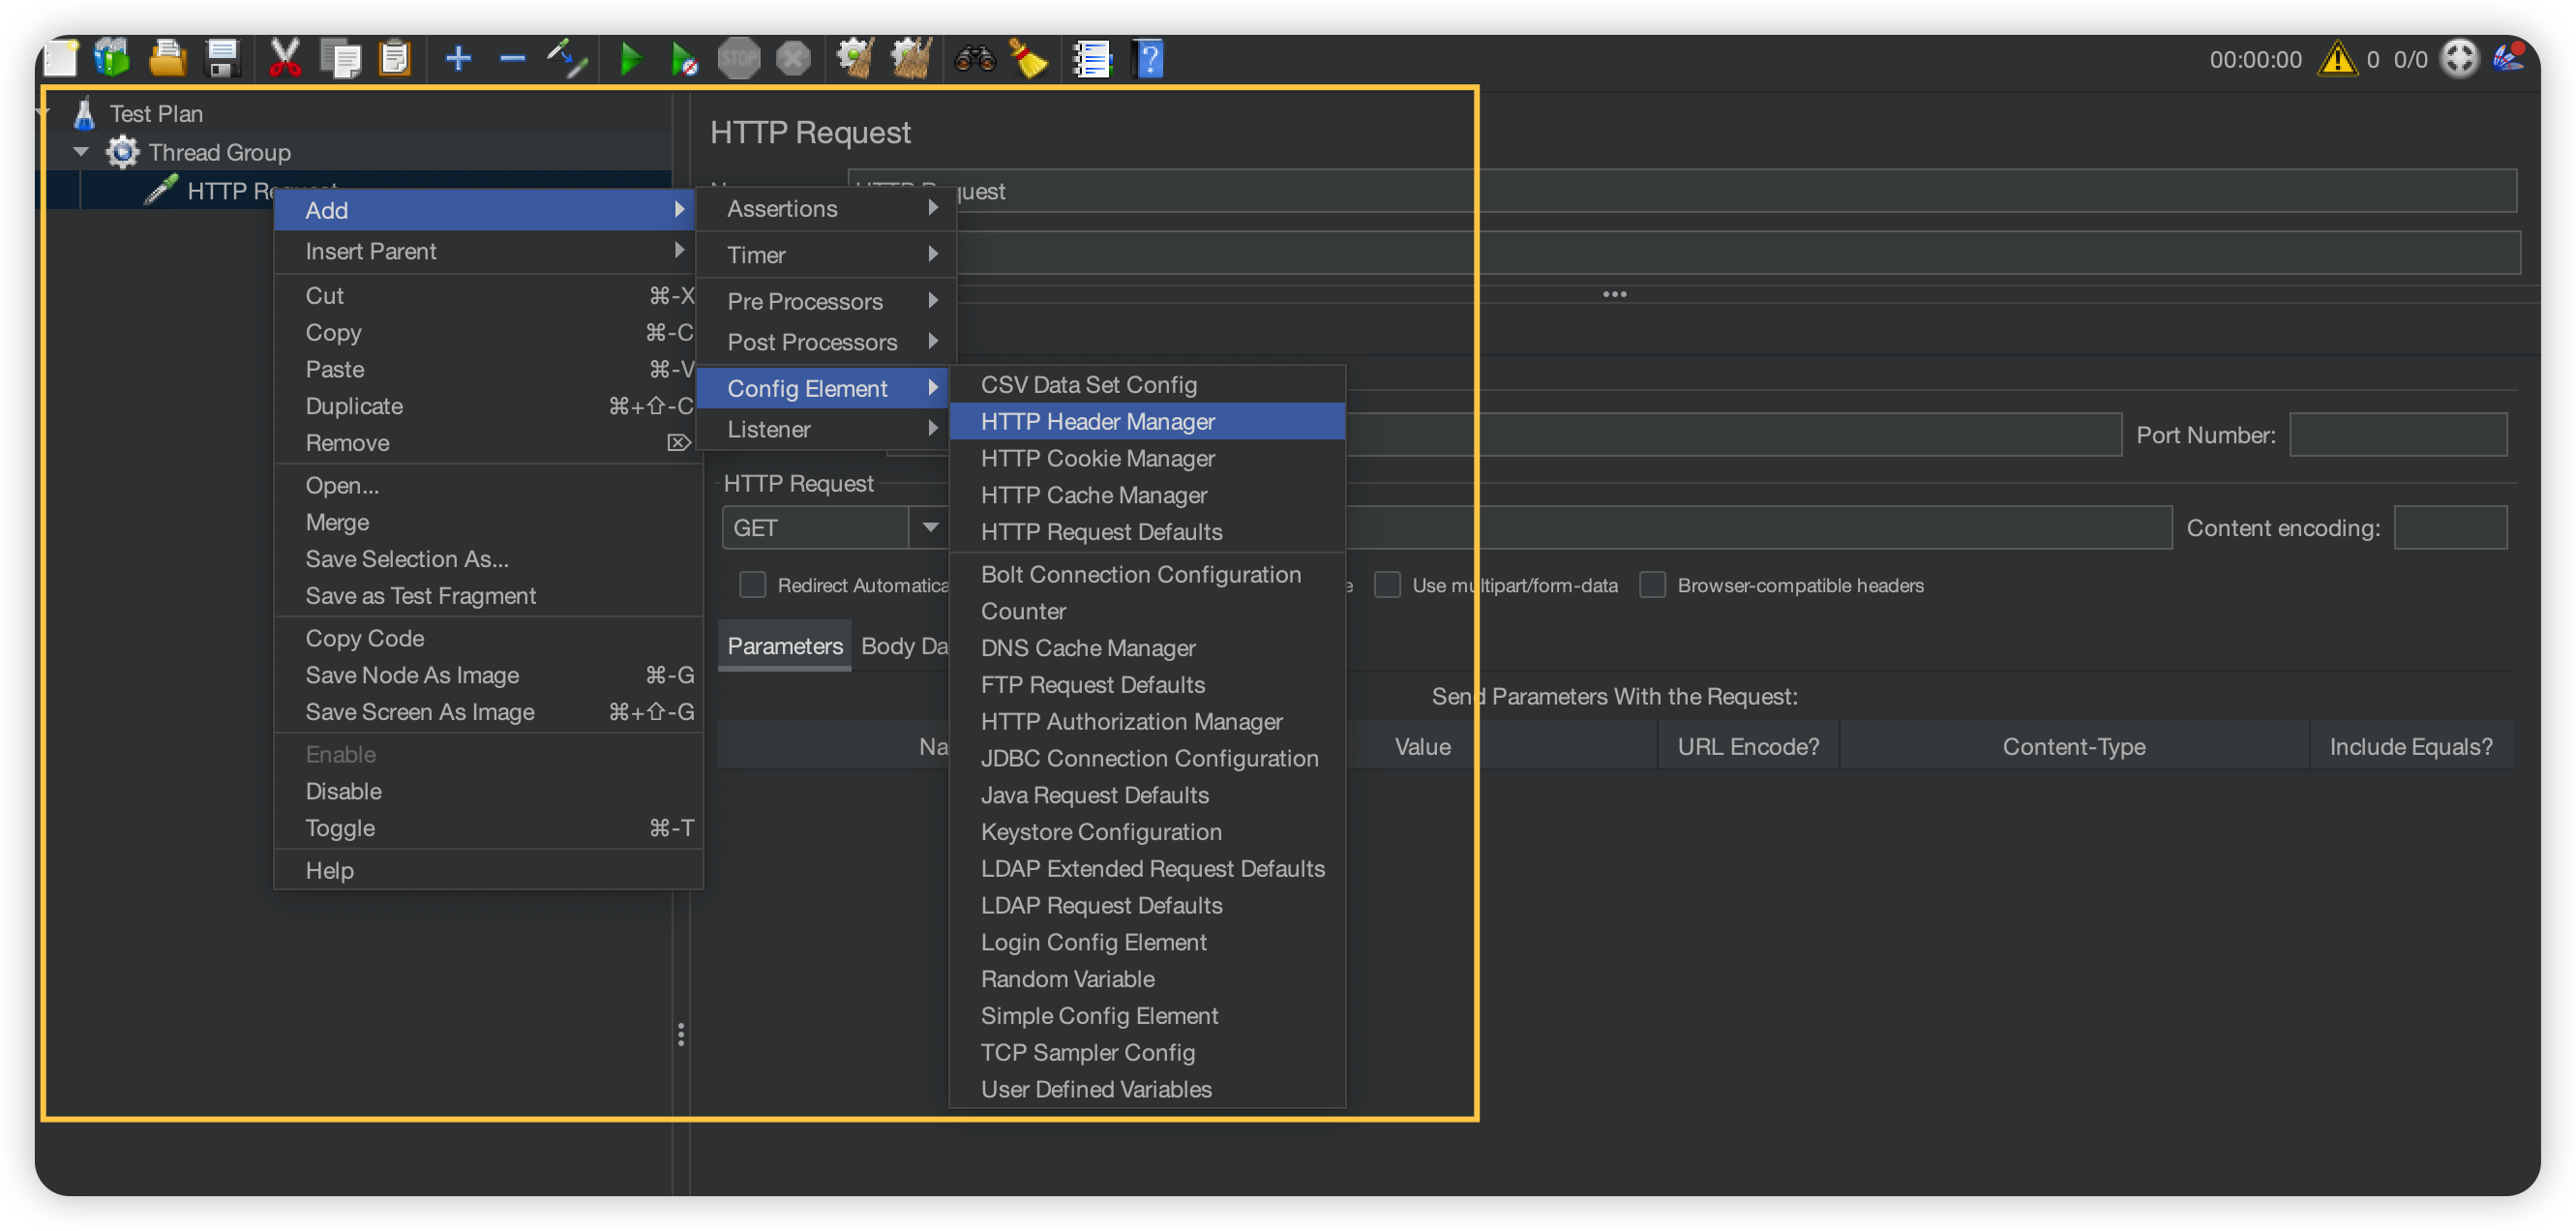
Task: Open the GET method dropdown arrow
Action: coord(930,527)
